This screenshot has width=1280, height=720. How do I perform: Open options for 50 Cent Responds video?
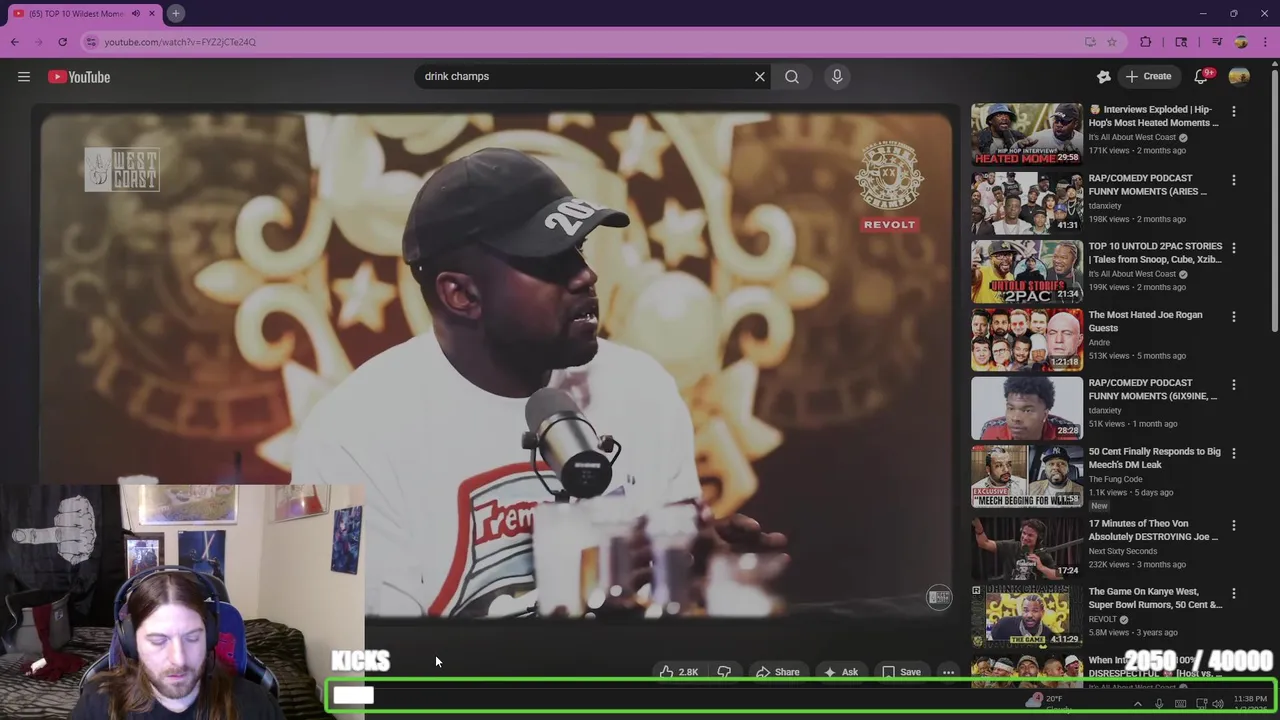(1234, 453)
